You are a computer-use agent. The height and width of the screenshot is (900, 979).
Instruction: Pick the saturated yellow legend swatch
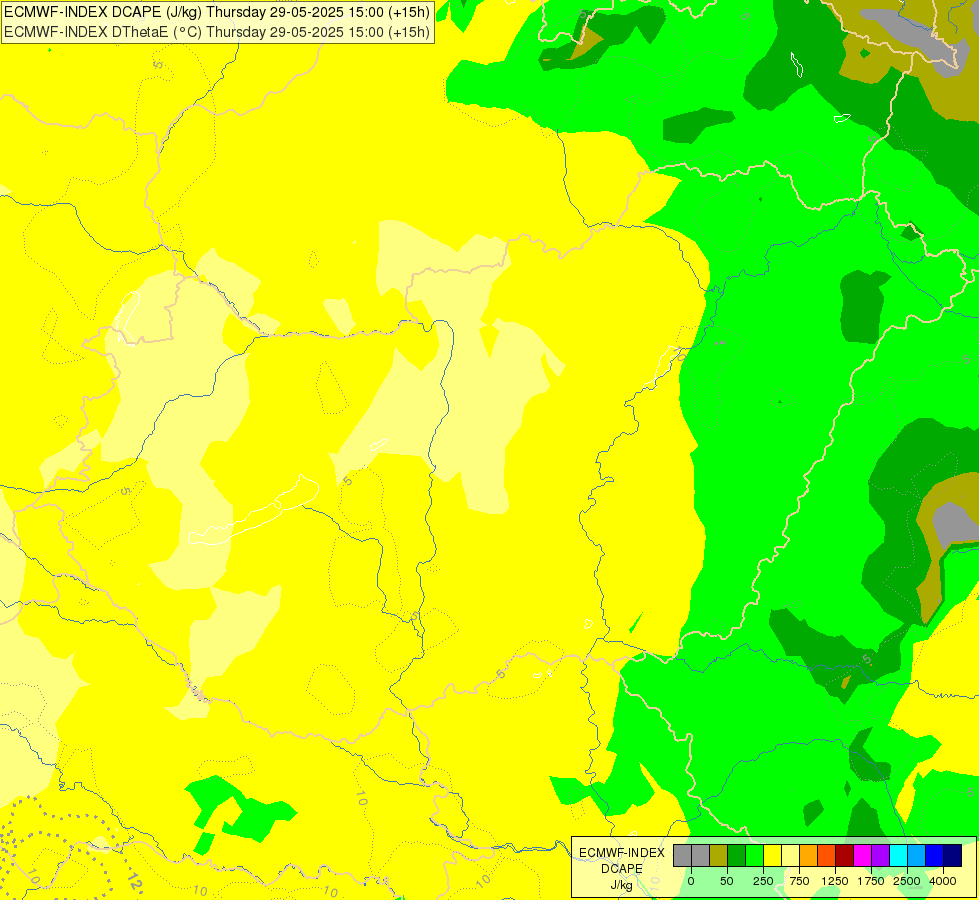[x=772, y=855]
